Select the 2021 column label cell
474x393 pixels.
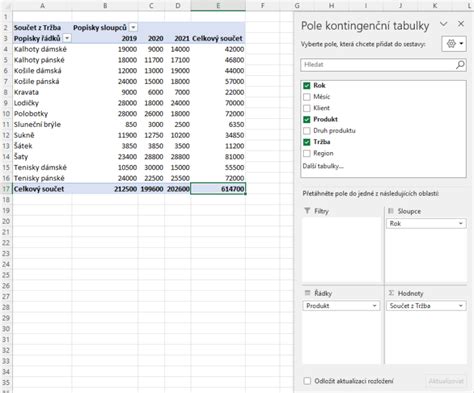pyautogui.click(x=178, y=38)
